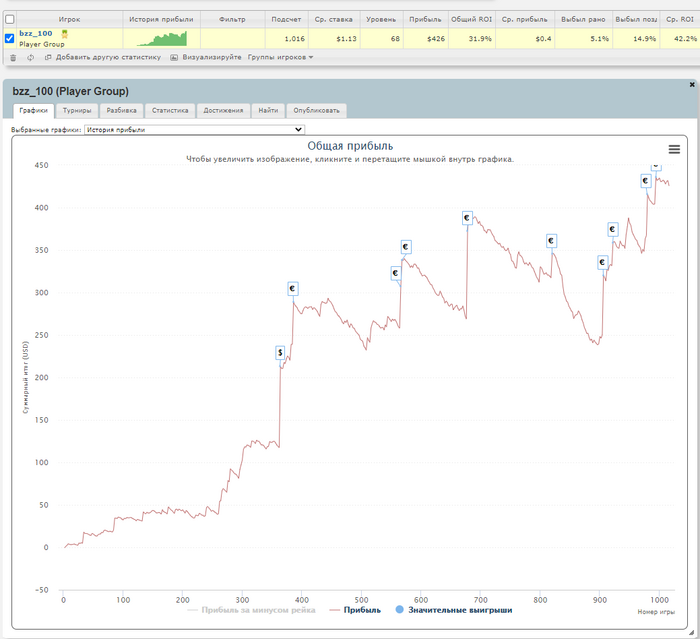Sort by the Игрок column header
This screenshot has width=700, height=639.
(x=69, y=19)
